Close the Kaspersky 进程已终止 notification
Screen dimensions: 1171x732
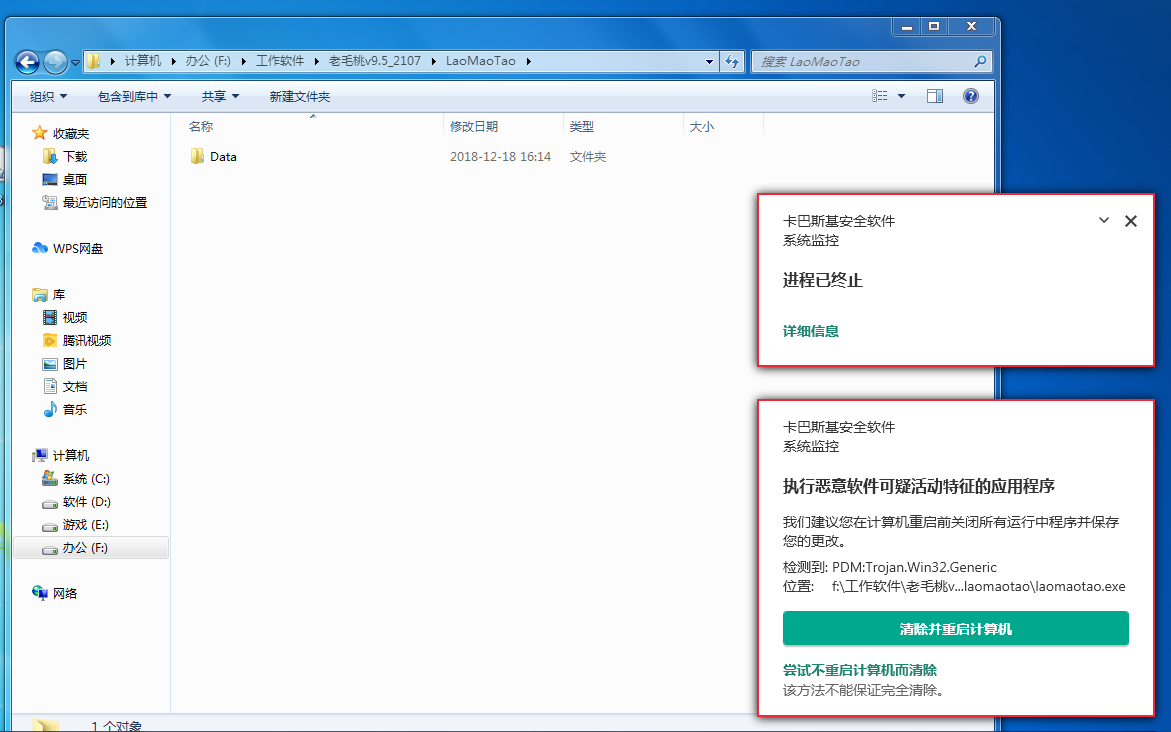coord(1131,221)
